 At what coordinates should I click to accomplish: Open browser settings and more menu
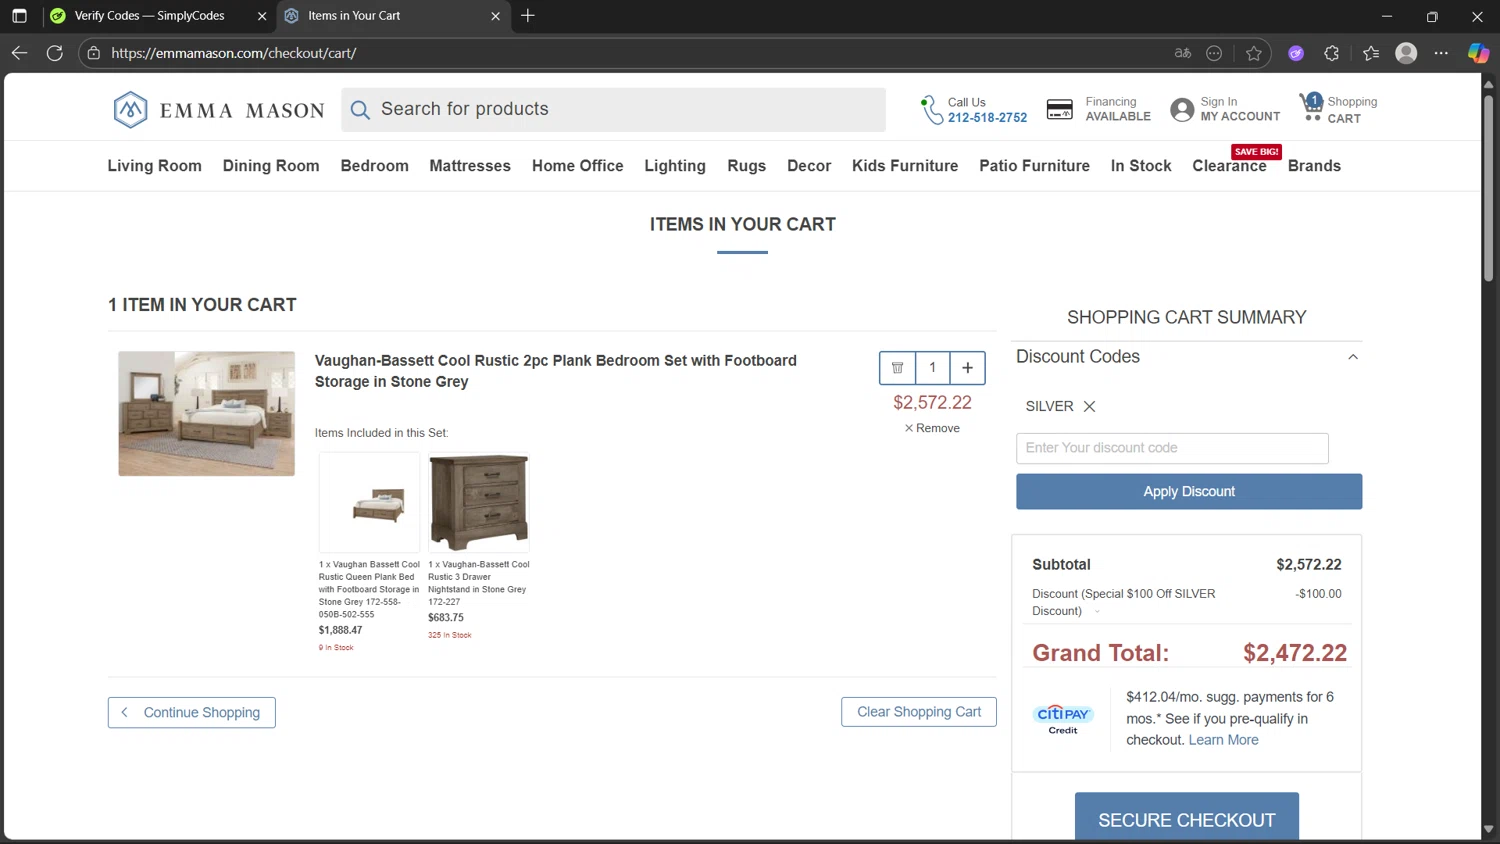coord(1441,53)
